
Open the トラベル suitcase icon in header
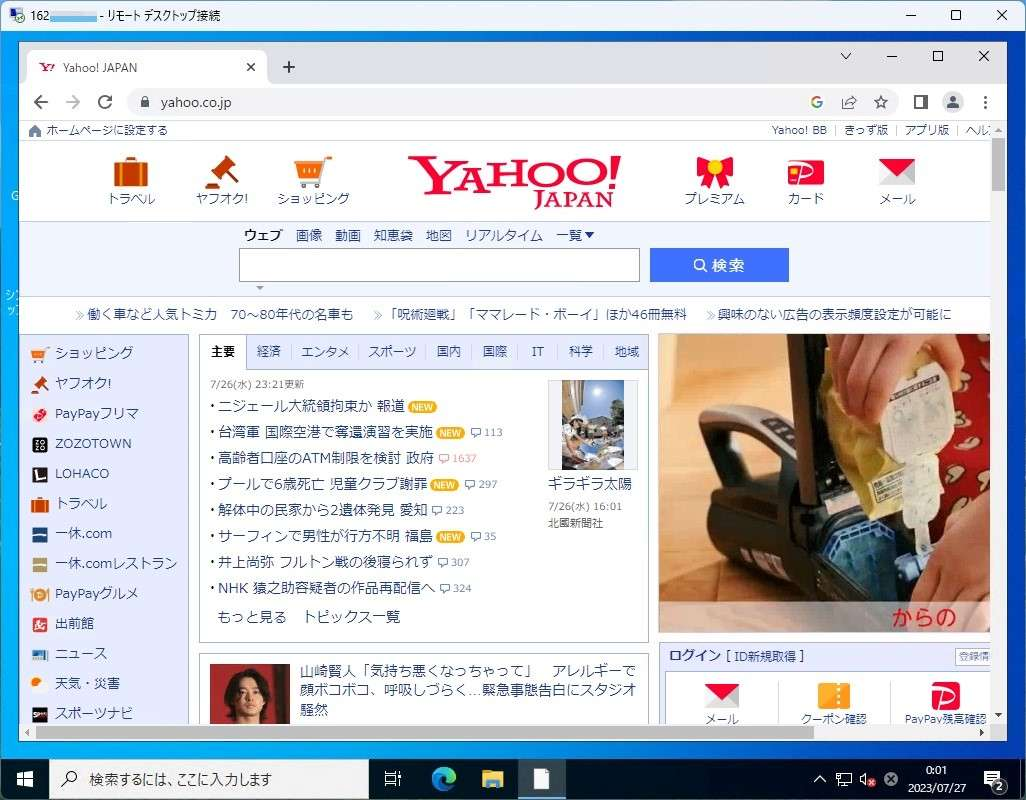(x=131, y=172)
